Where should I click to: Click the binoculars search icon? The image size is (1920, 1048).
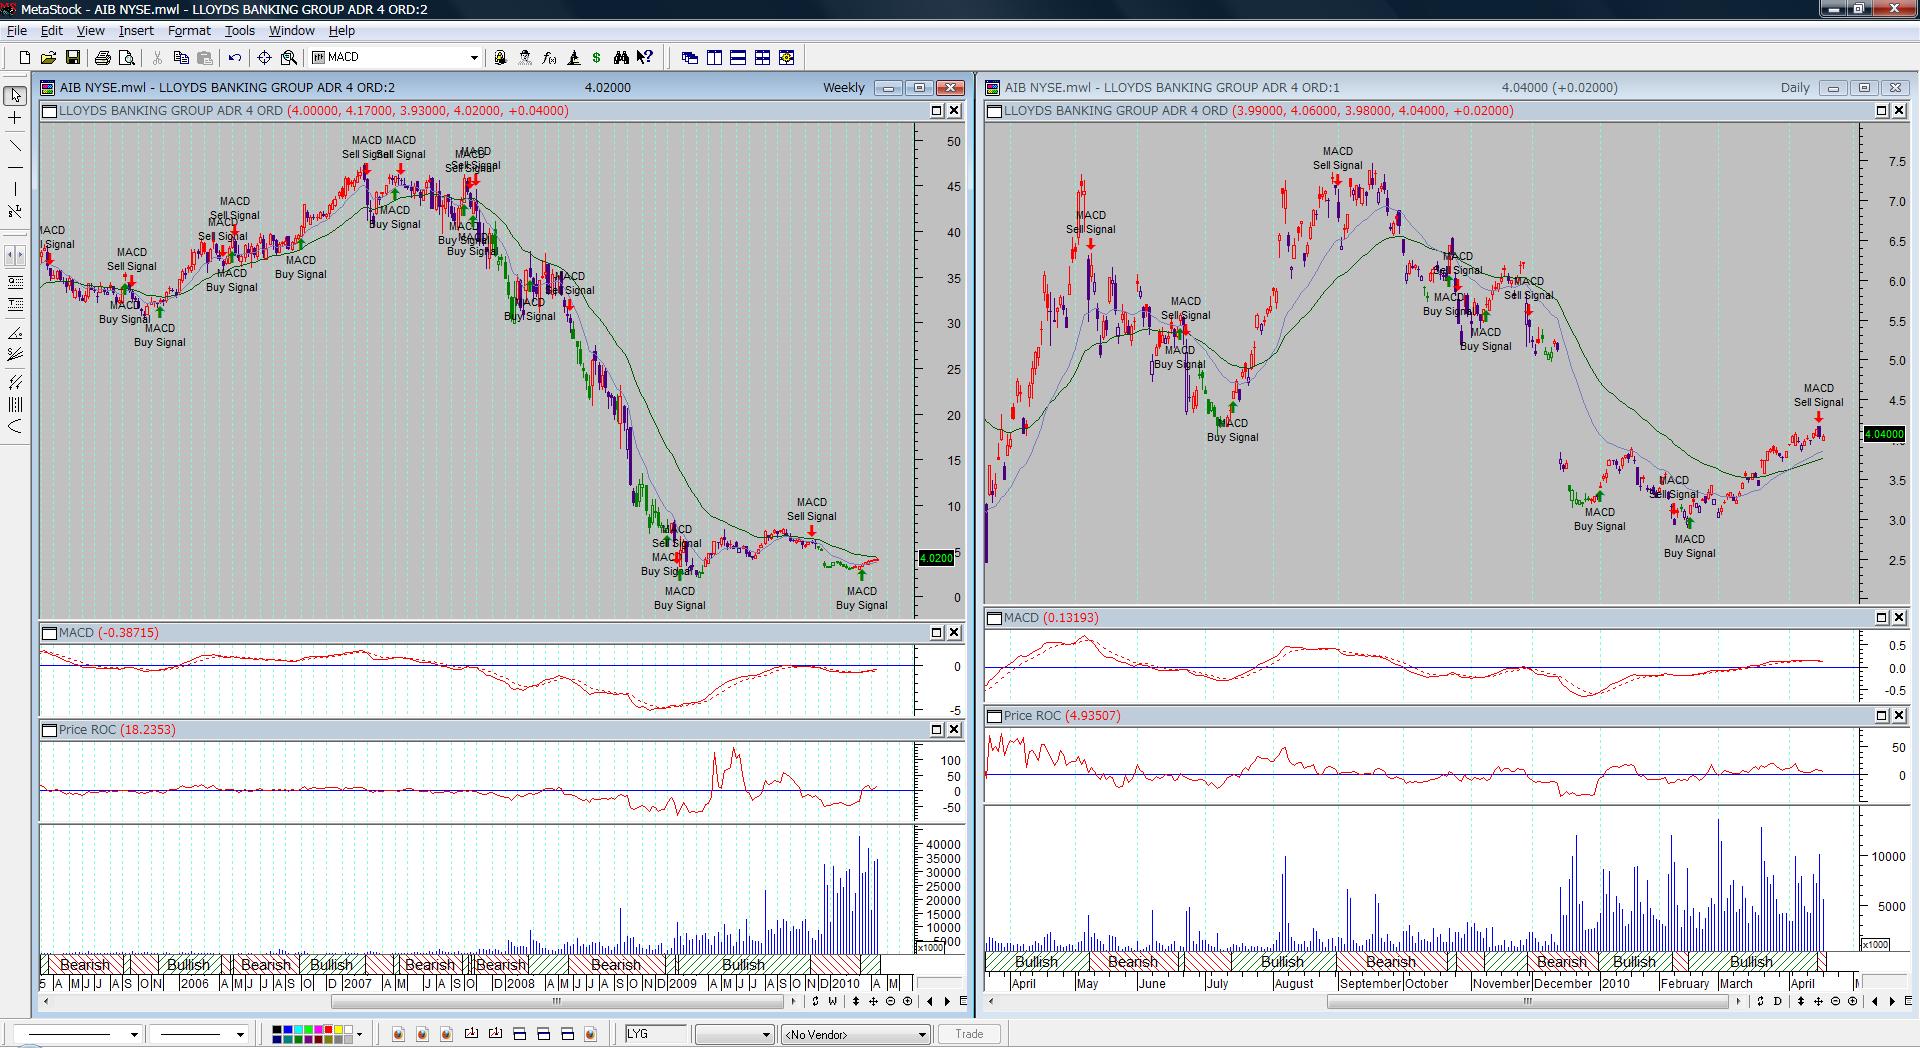coord(621,58)
